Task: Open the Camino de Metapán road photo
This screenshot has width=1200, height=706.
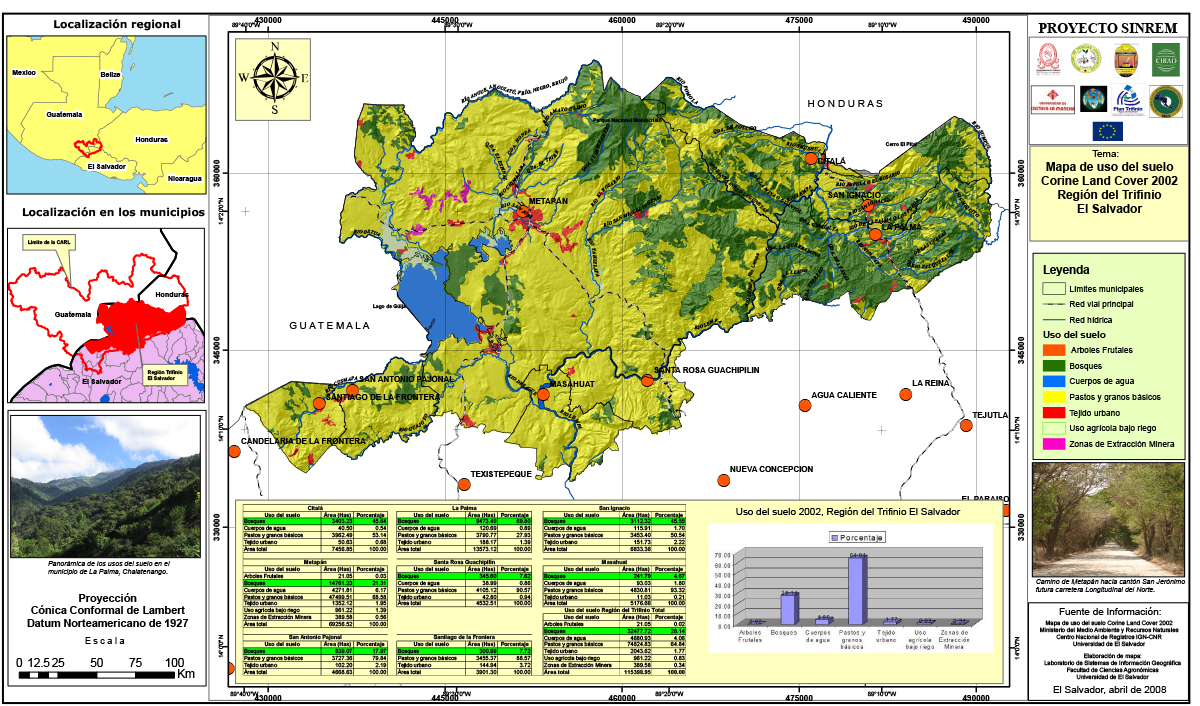Action: point(1107,520)
